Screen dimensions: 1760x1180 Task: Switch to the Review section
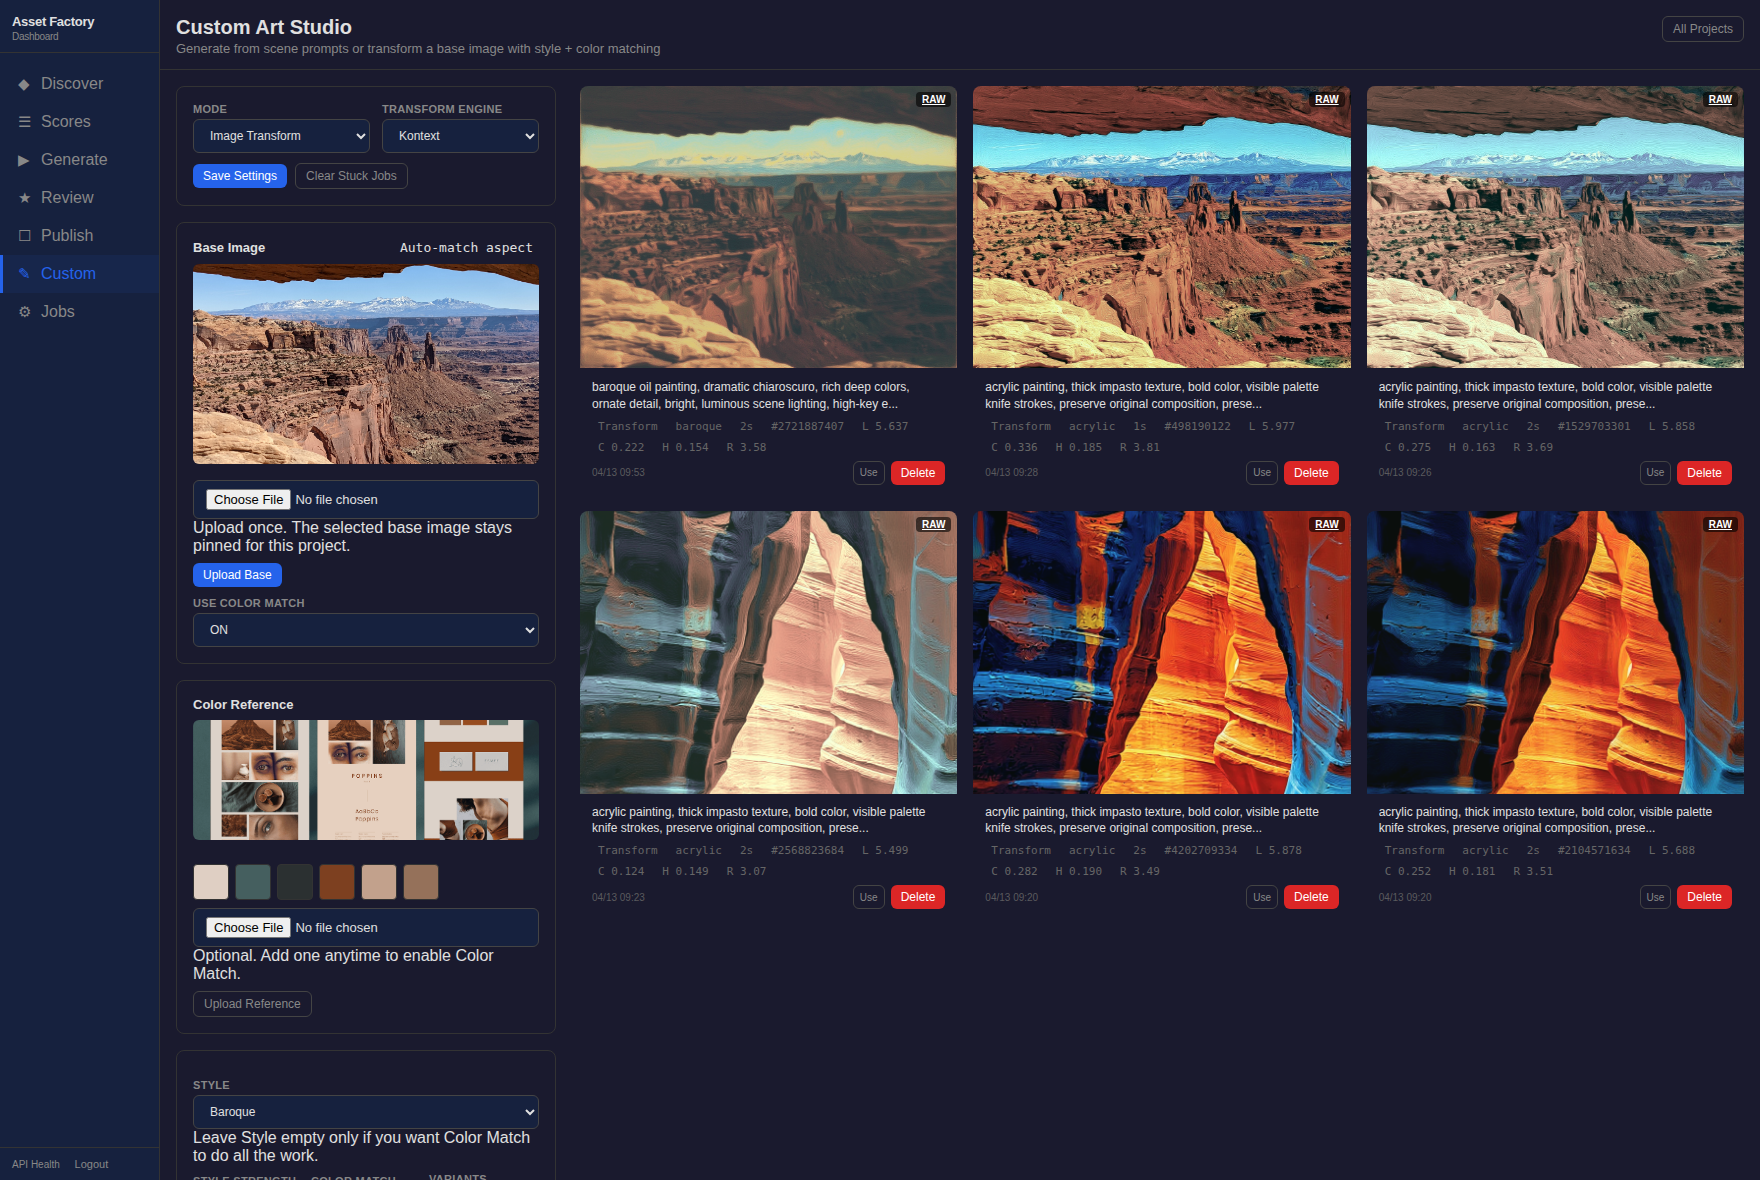pyautogui.click(x=80, y=198)
